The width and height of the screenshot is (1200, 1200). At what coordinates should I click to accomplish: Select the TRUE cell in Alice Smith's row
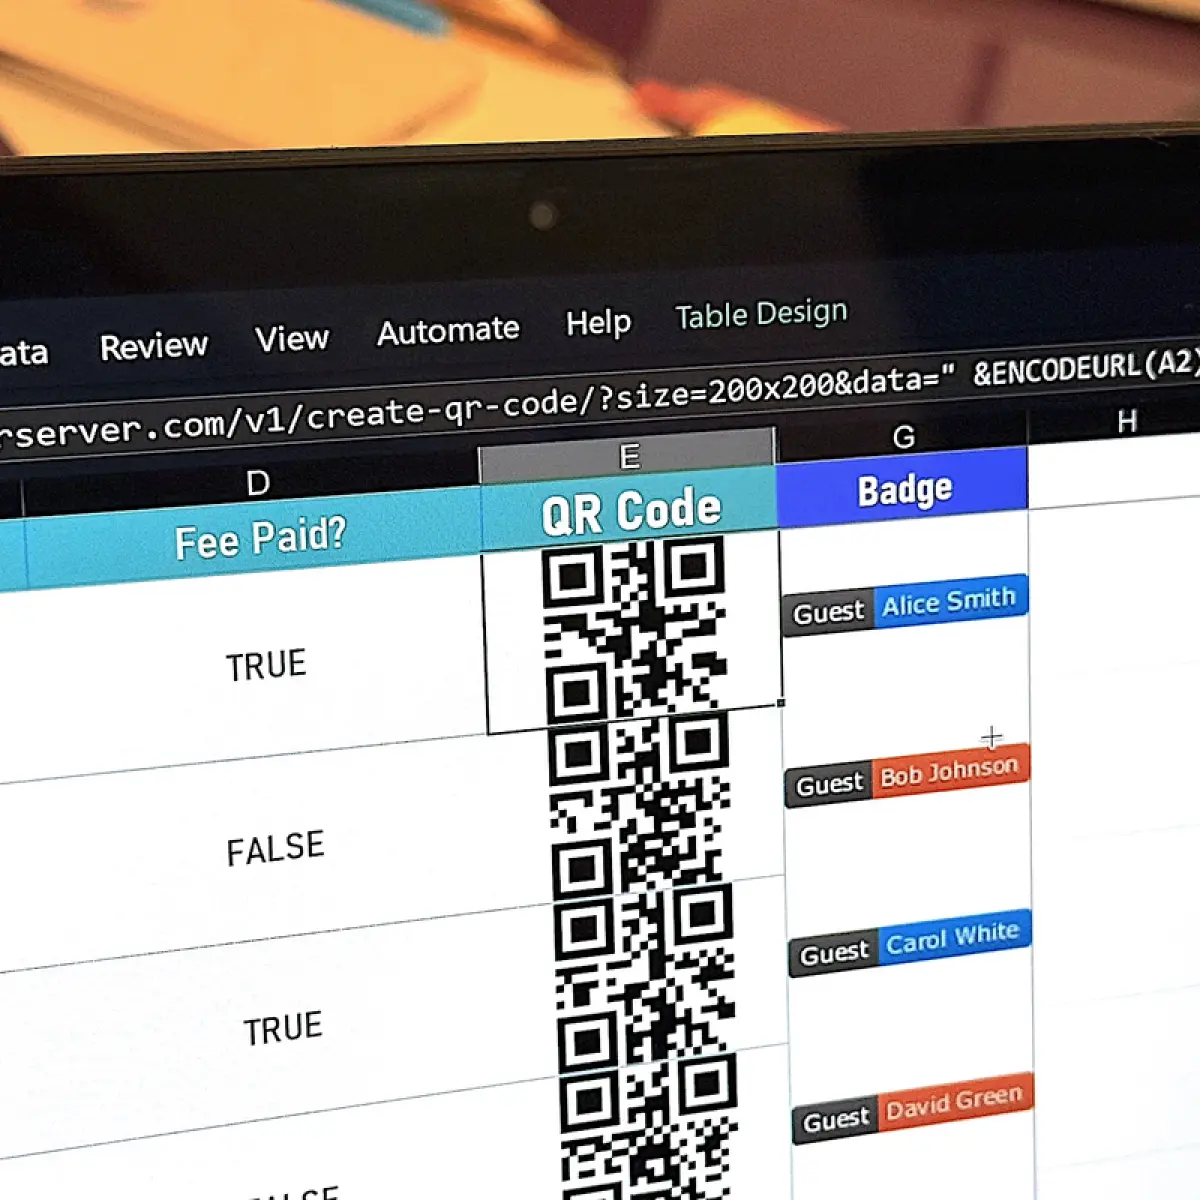265,666
